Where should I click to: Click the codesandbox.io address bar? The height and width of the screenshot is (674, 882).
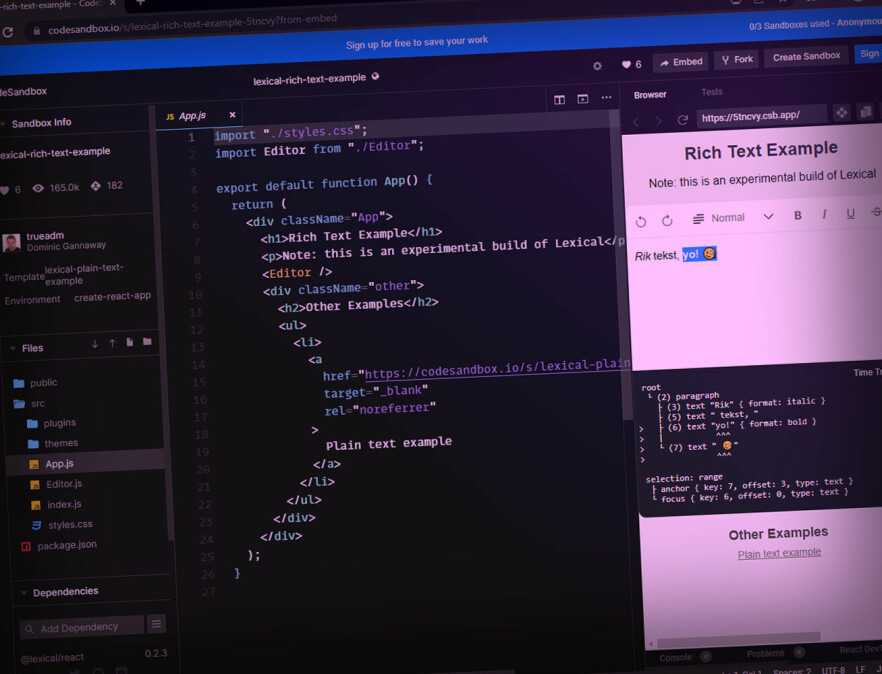click(x=191, y=24)
